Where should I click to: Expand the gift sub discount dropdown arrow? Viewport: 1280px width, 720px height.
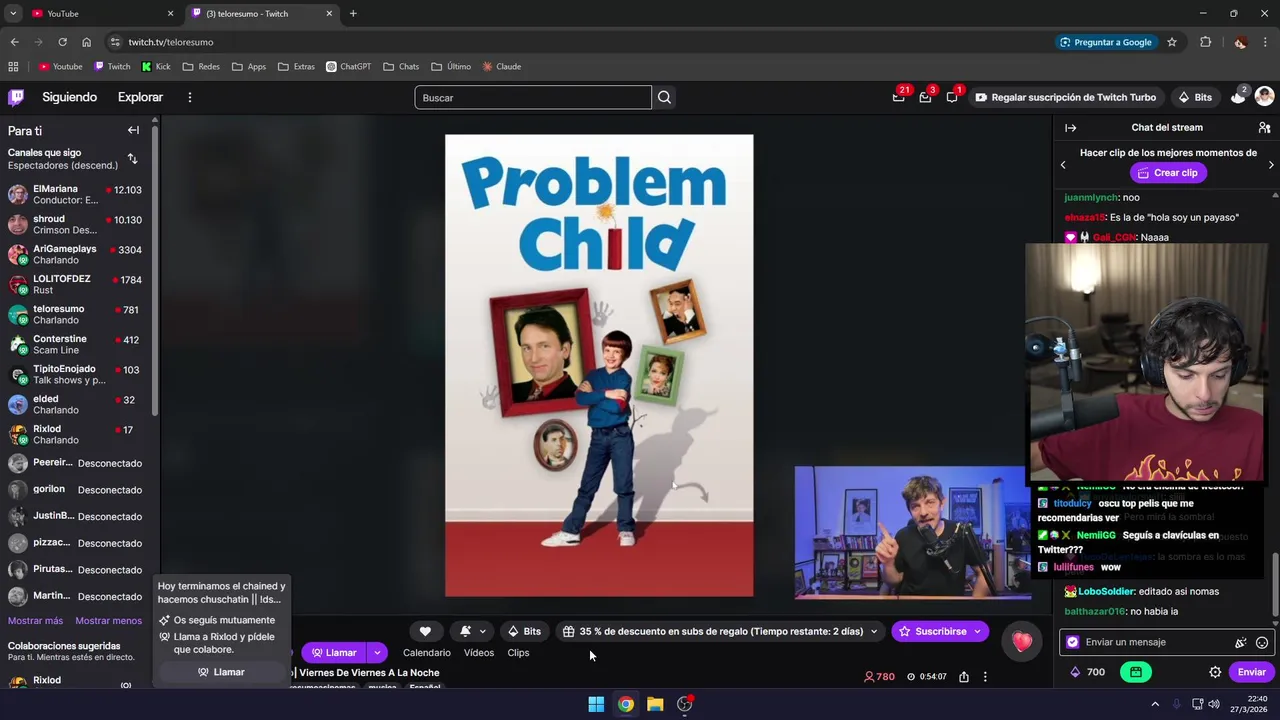[873, 632]
